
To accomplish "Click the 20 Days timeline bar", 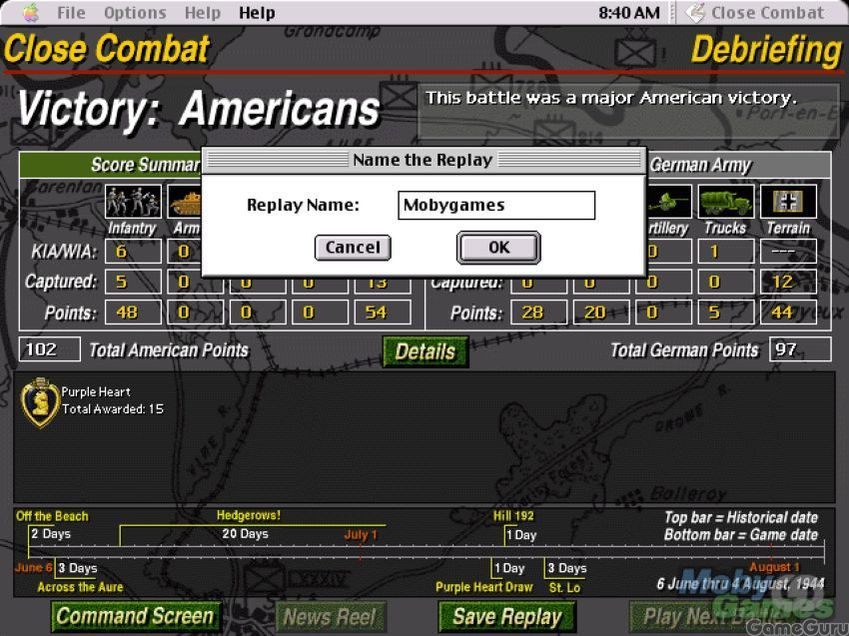I will coord(245,534).
